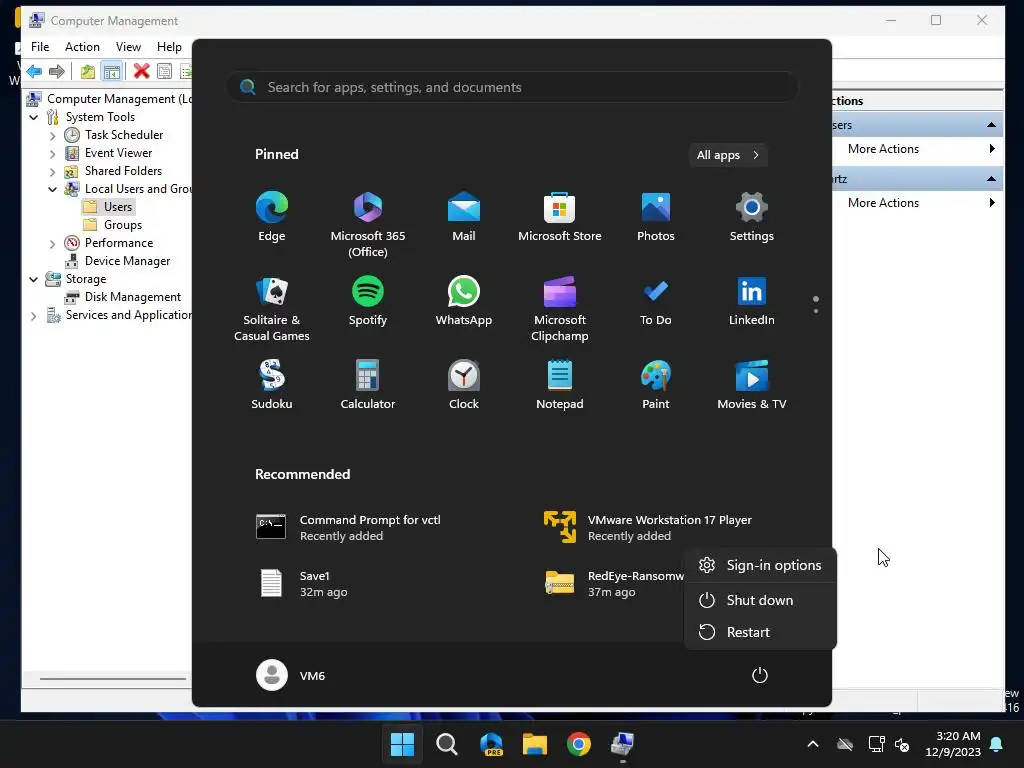Click the Back arrow in Computer Management toolbar

coord(34,71)
